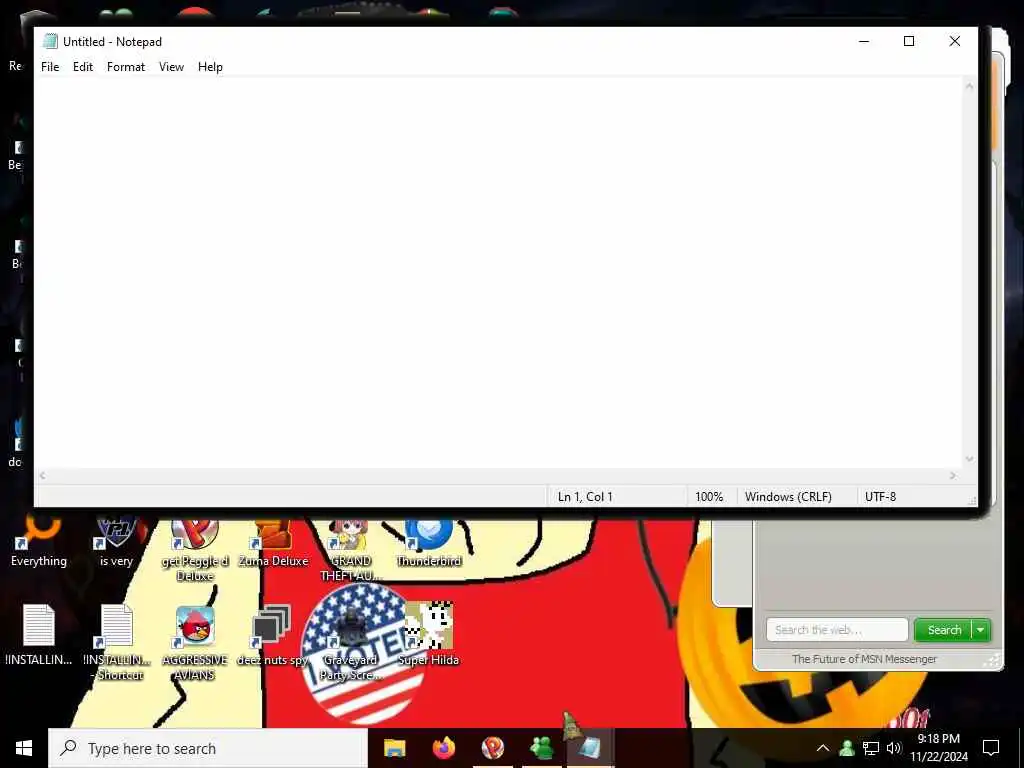Click the Windows (CRLF) status entry
This screenshot has height=768, width=1024.
pyautogui.click(x=788, y=497)
